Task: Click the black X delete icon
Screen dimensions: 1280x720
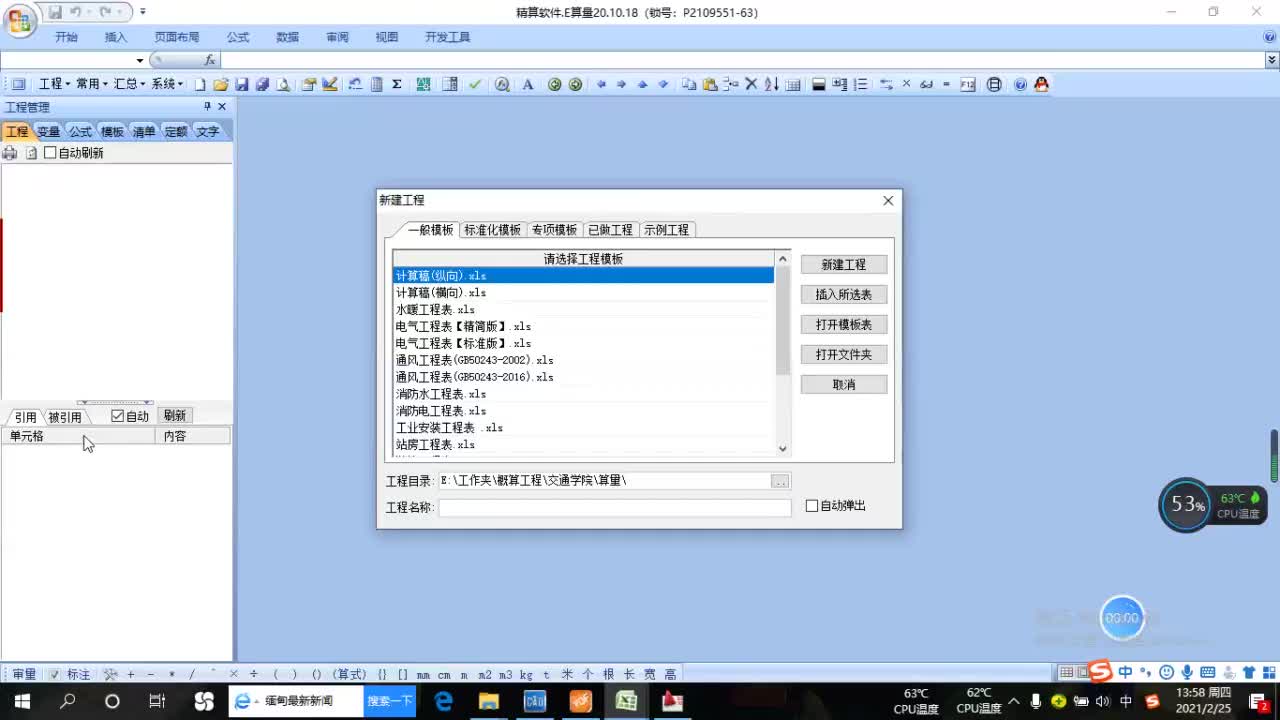Action: coord(752,85)
